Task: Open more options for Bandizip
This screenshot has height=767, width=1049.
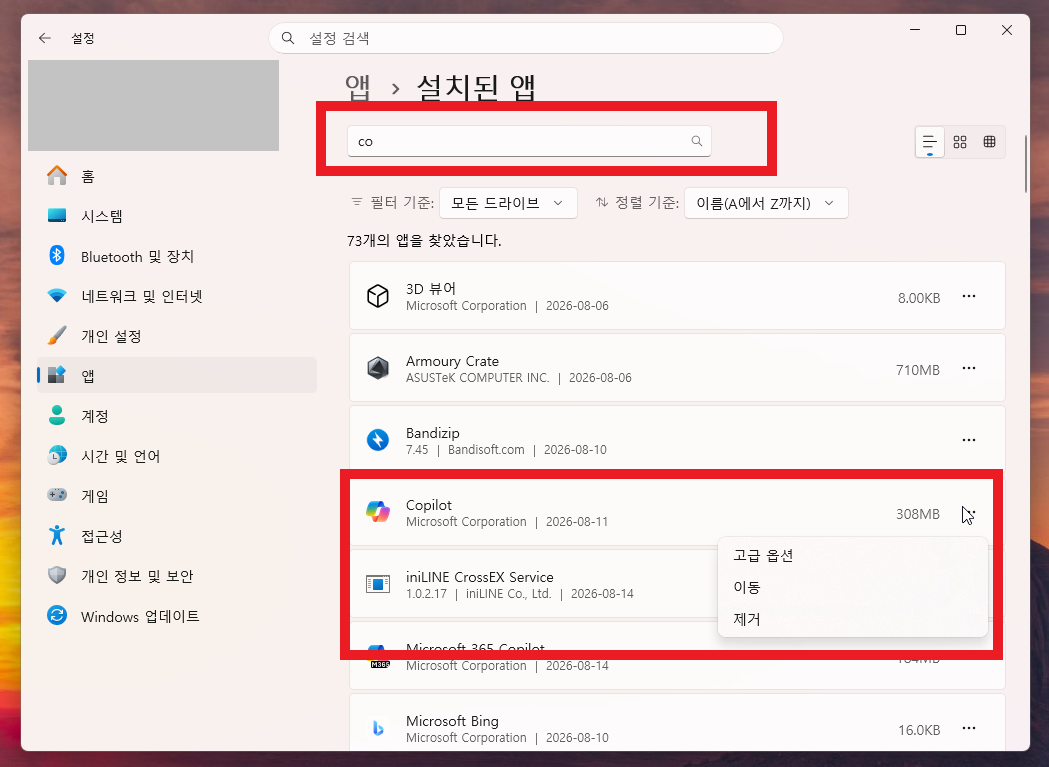Action: [x=969, y=440]
